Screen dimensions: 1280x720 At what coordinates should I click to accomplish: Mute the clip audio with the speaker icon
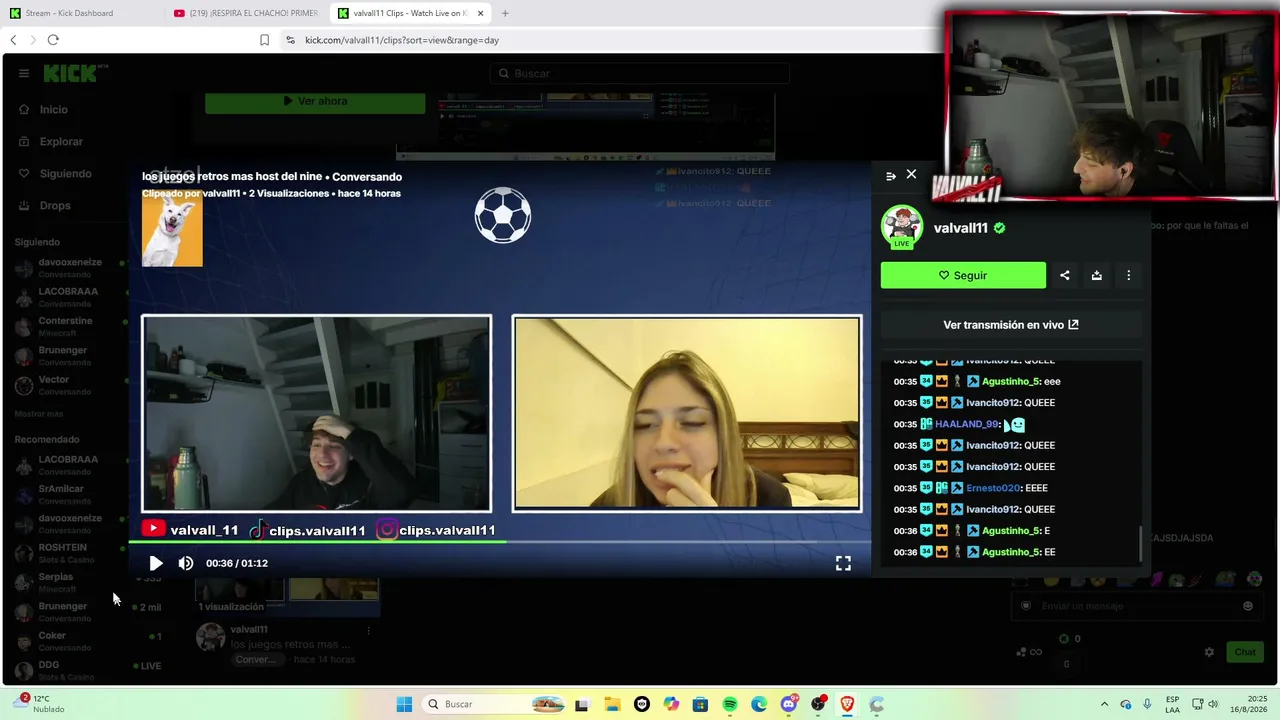[186, 563]
